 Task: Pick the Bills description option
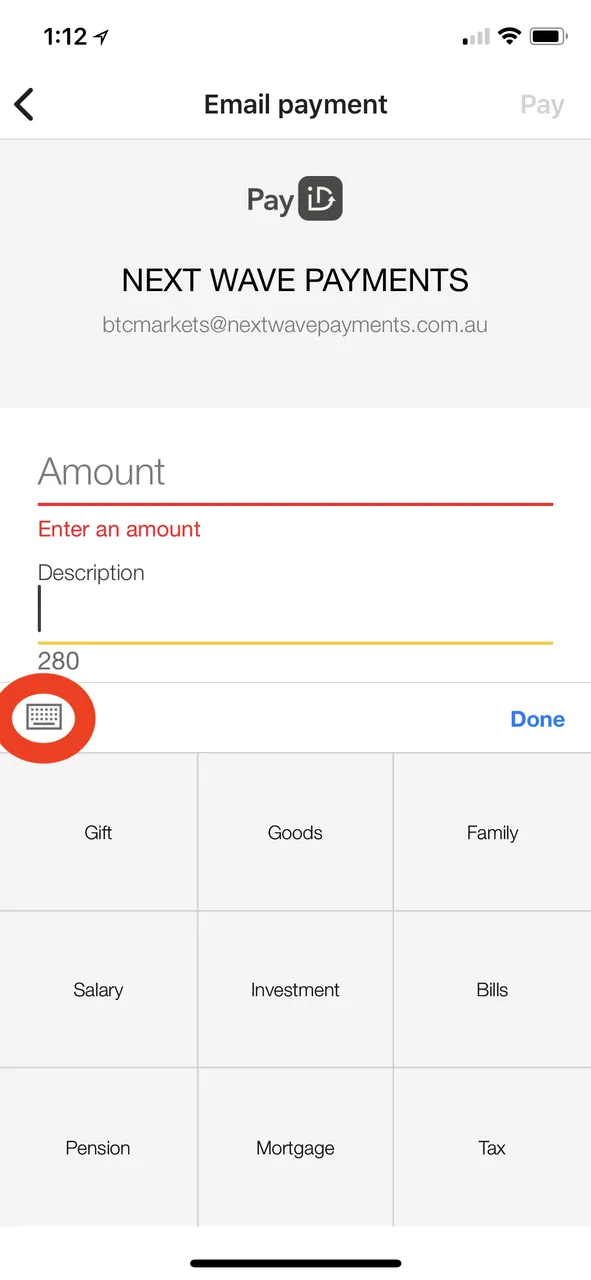click(x=492, y=989)
